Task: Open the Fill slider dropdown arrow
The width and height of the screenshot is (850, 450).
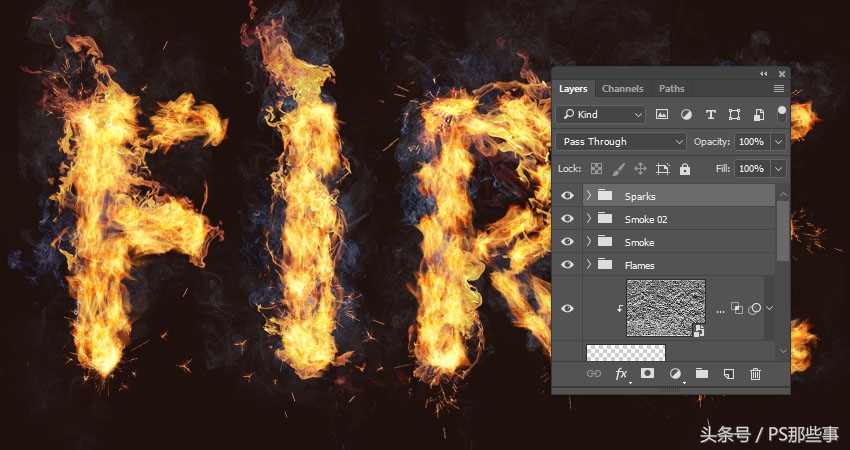Action: (778, 169)
